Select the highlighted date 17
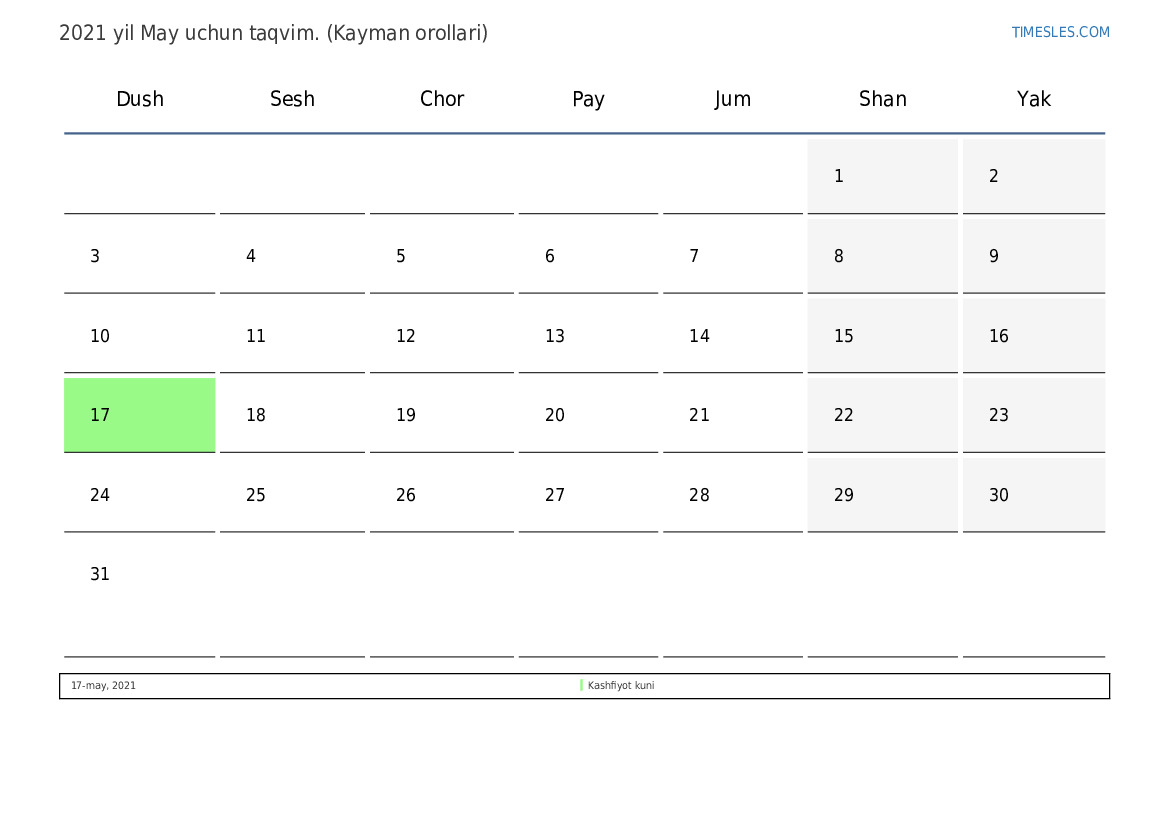The width and height of the screenshot is (1169, 827). point(139,415)
